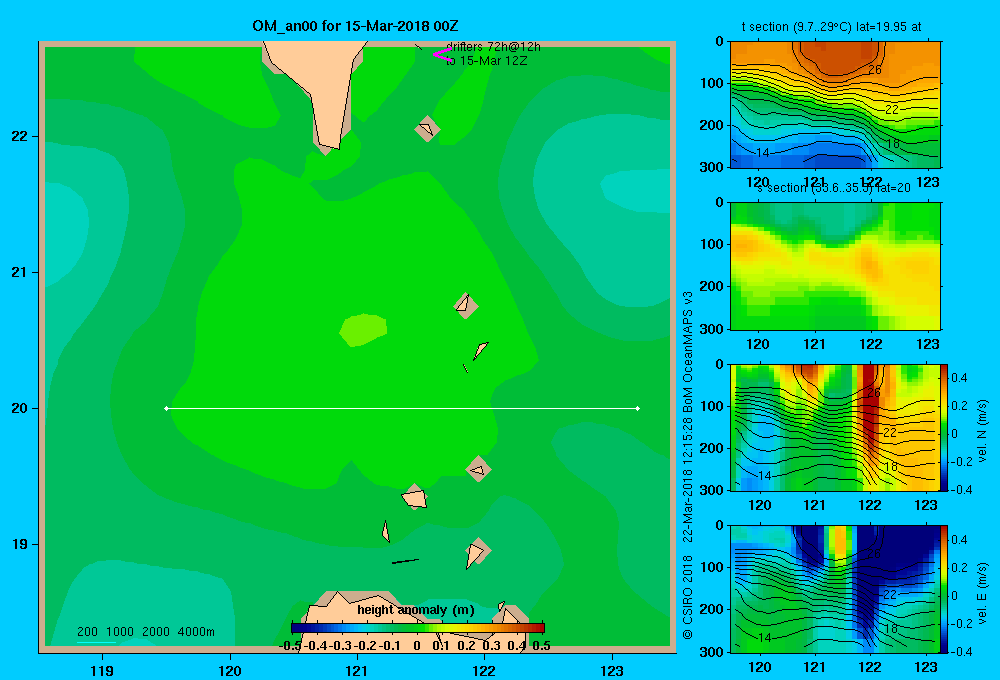Click latitude label 20 on main map
This screenshot has width=1000, height=680.
click(x=20, y=408)
